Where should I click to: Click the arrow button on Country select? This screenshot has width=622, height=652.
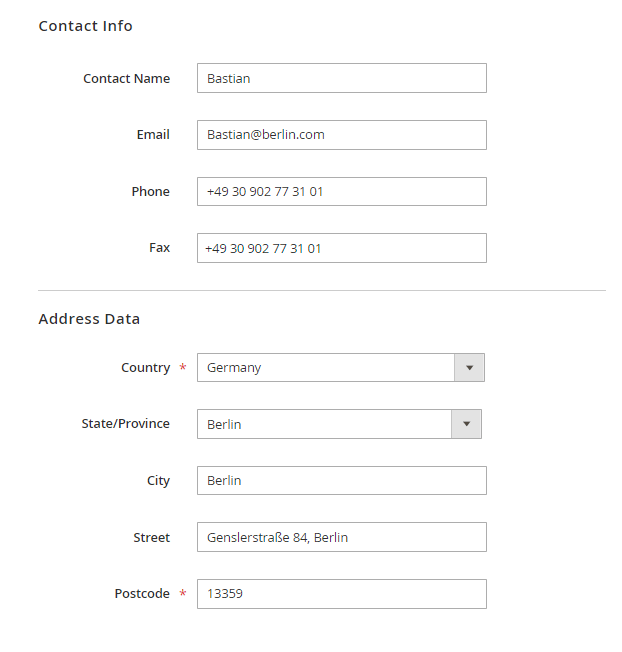point(469,368)
